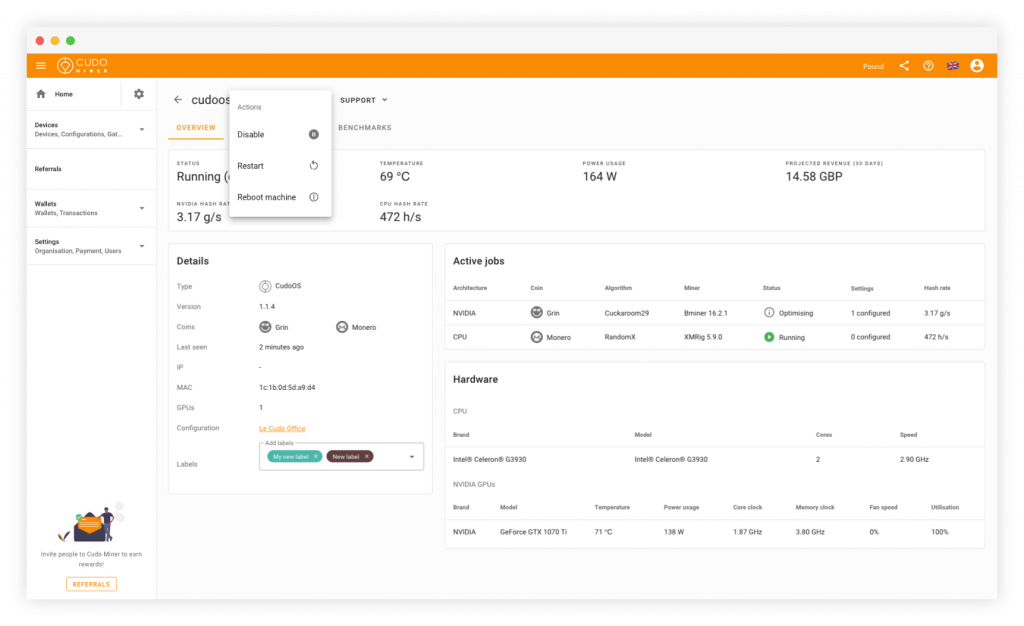Click the back arrow next to cudoos
This screenshot has width=1024, height=626.
[x=176, y=99]
